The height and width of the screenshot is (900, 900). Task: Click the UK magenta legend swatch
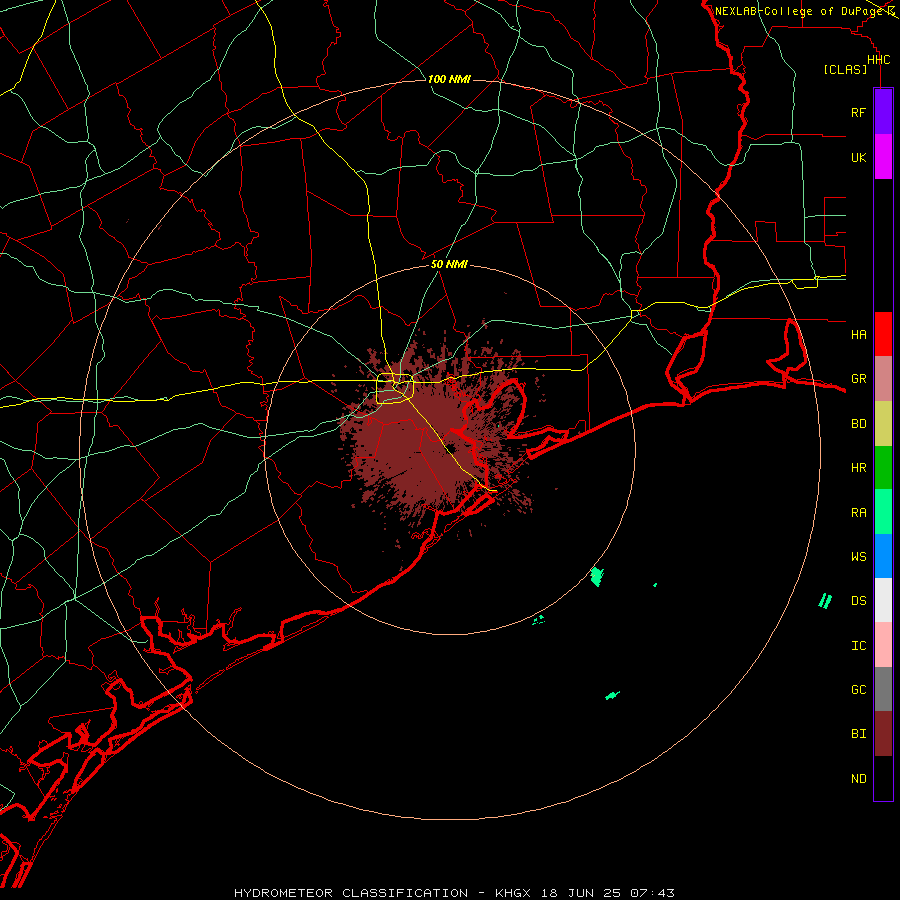click(x=883, y=157)
